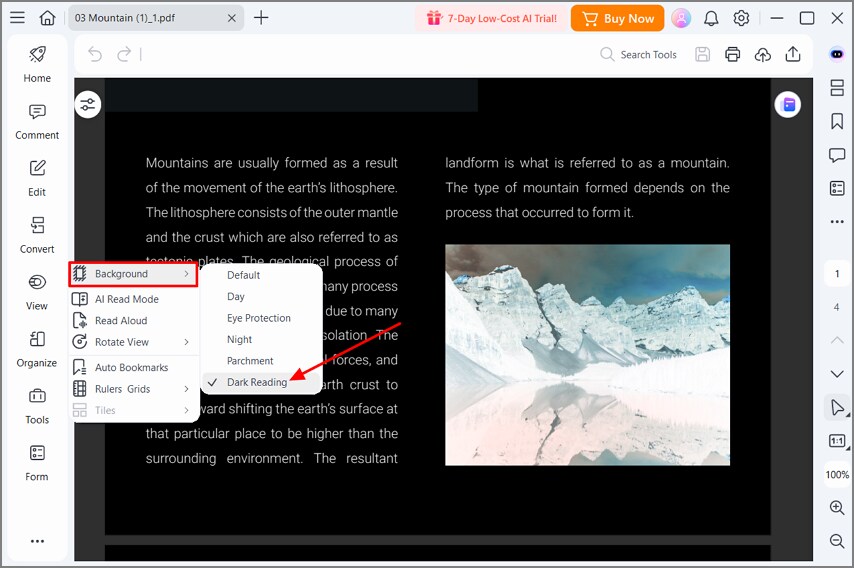Screen dimensions: 854x568
Task: Zoom in on the document
Action: pyautogui.click(x=837, y=508)
